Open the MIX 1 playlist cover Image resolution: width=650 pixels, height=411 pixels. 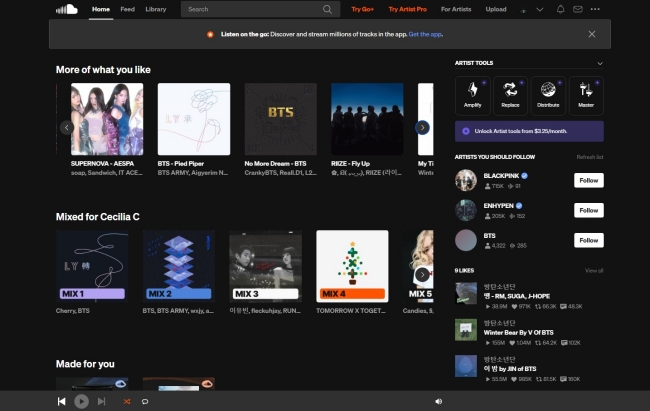[92, 266]
